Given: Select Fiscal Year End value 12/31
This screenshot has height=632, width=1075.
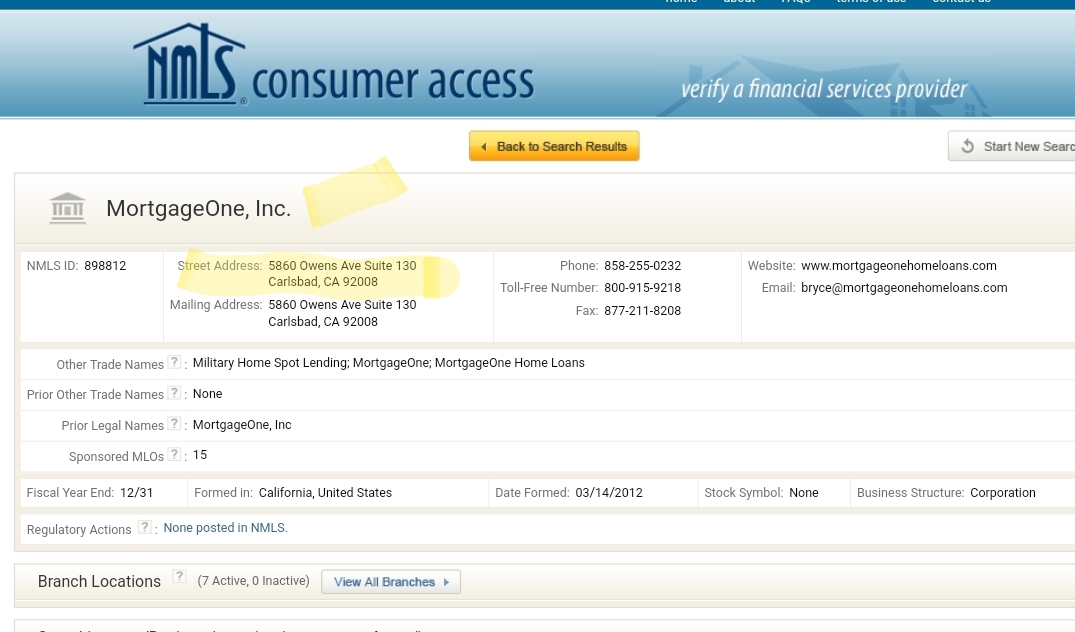Looking at the screenshot, I should point(136,493).
